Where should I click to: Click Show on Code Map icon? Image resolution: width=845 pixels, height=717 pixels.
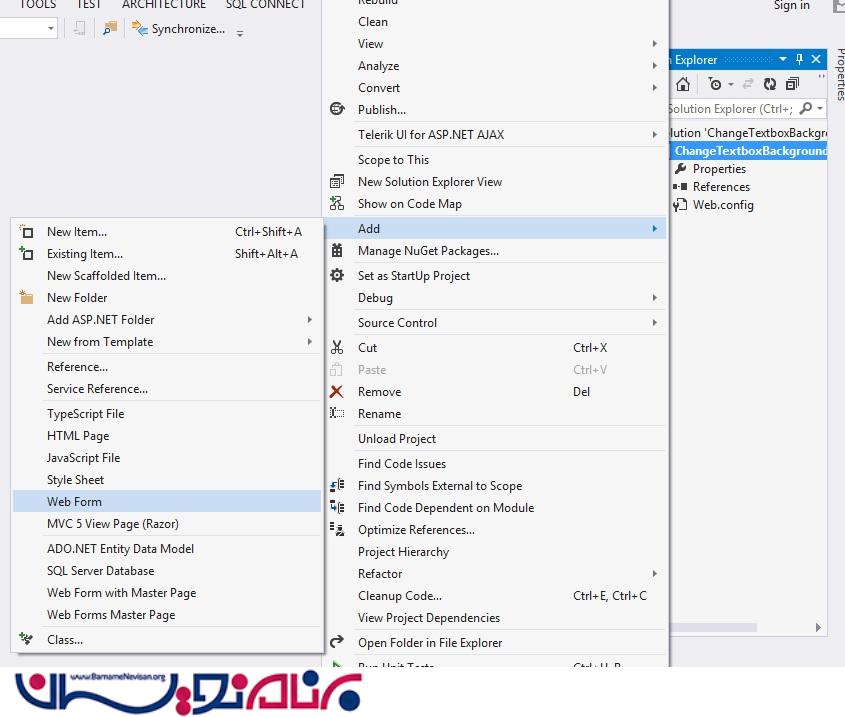pos(337,203)
